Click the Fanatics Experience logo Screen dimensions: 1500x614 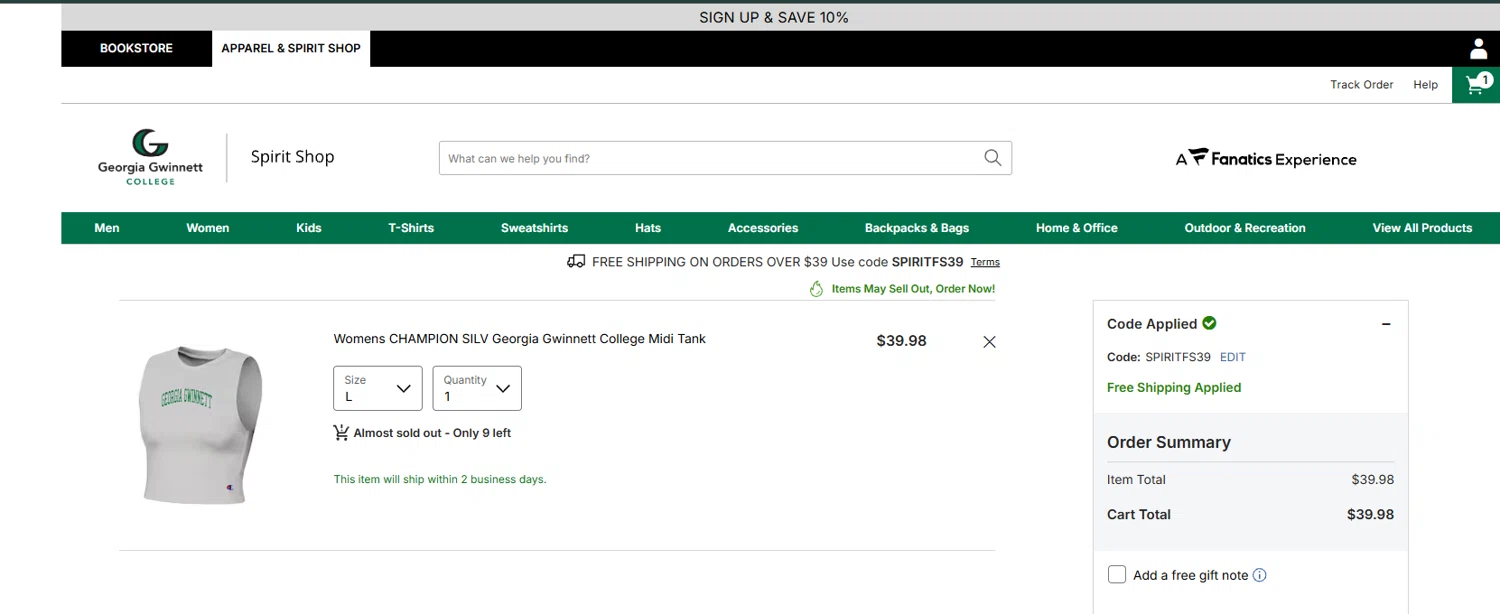(1266, 158)
